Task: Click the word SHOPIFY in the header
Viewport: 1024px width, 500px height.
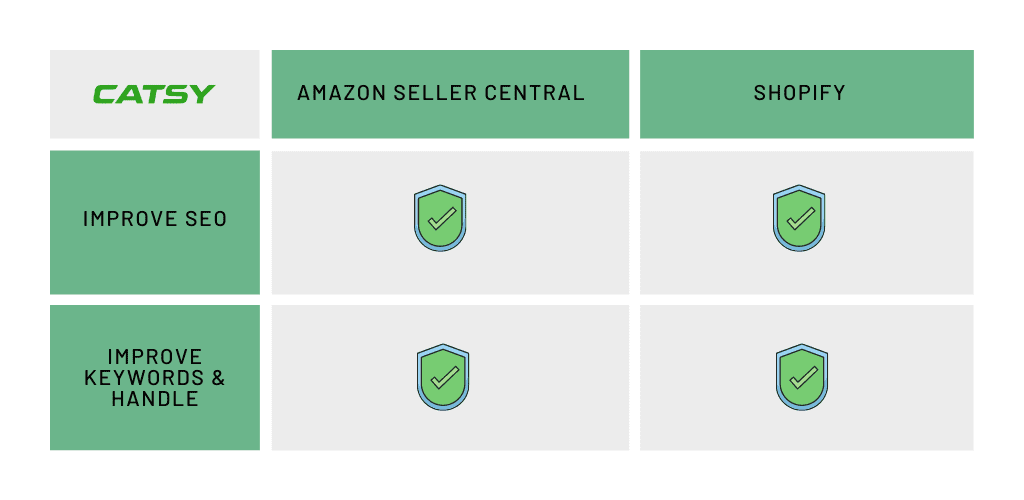Action: (x=799, y=93)
